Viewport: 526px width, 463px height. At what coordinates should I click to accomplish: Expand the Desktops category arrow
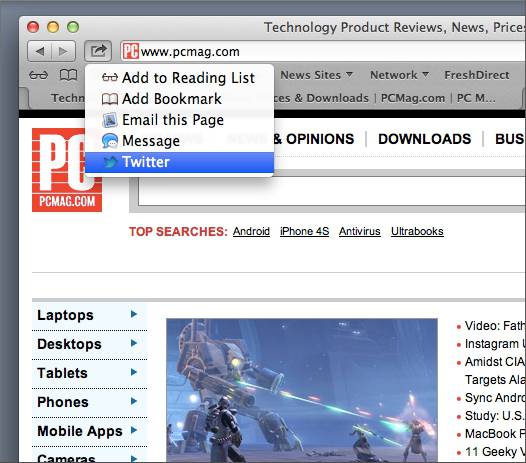(134, 343)
